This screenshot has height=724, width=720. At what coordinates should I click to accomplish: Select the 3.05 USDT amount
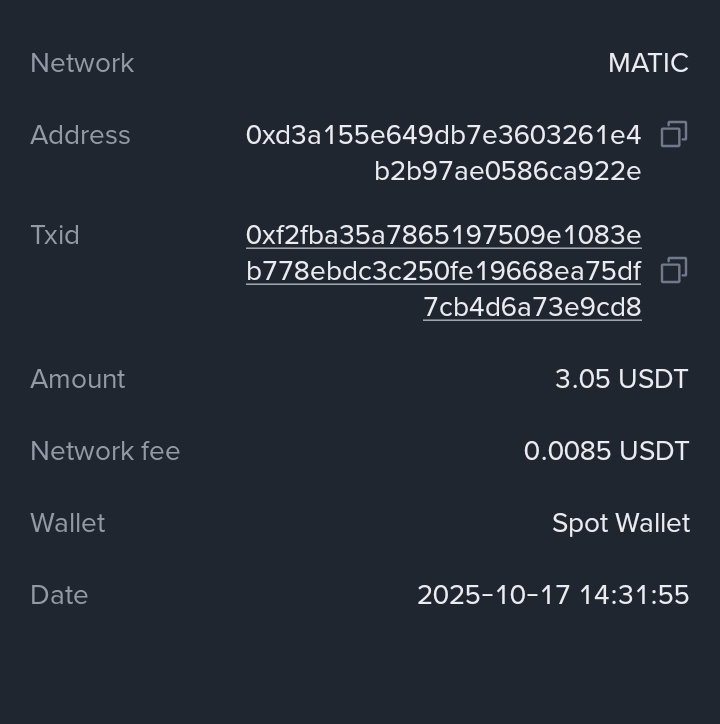(621, 379)
